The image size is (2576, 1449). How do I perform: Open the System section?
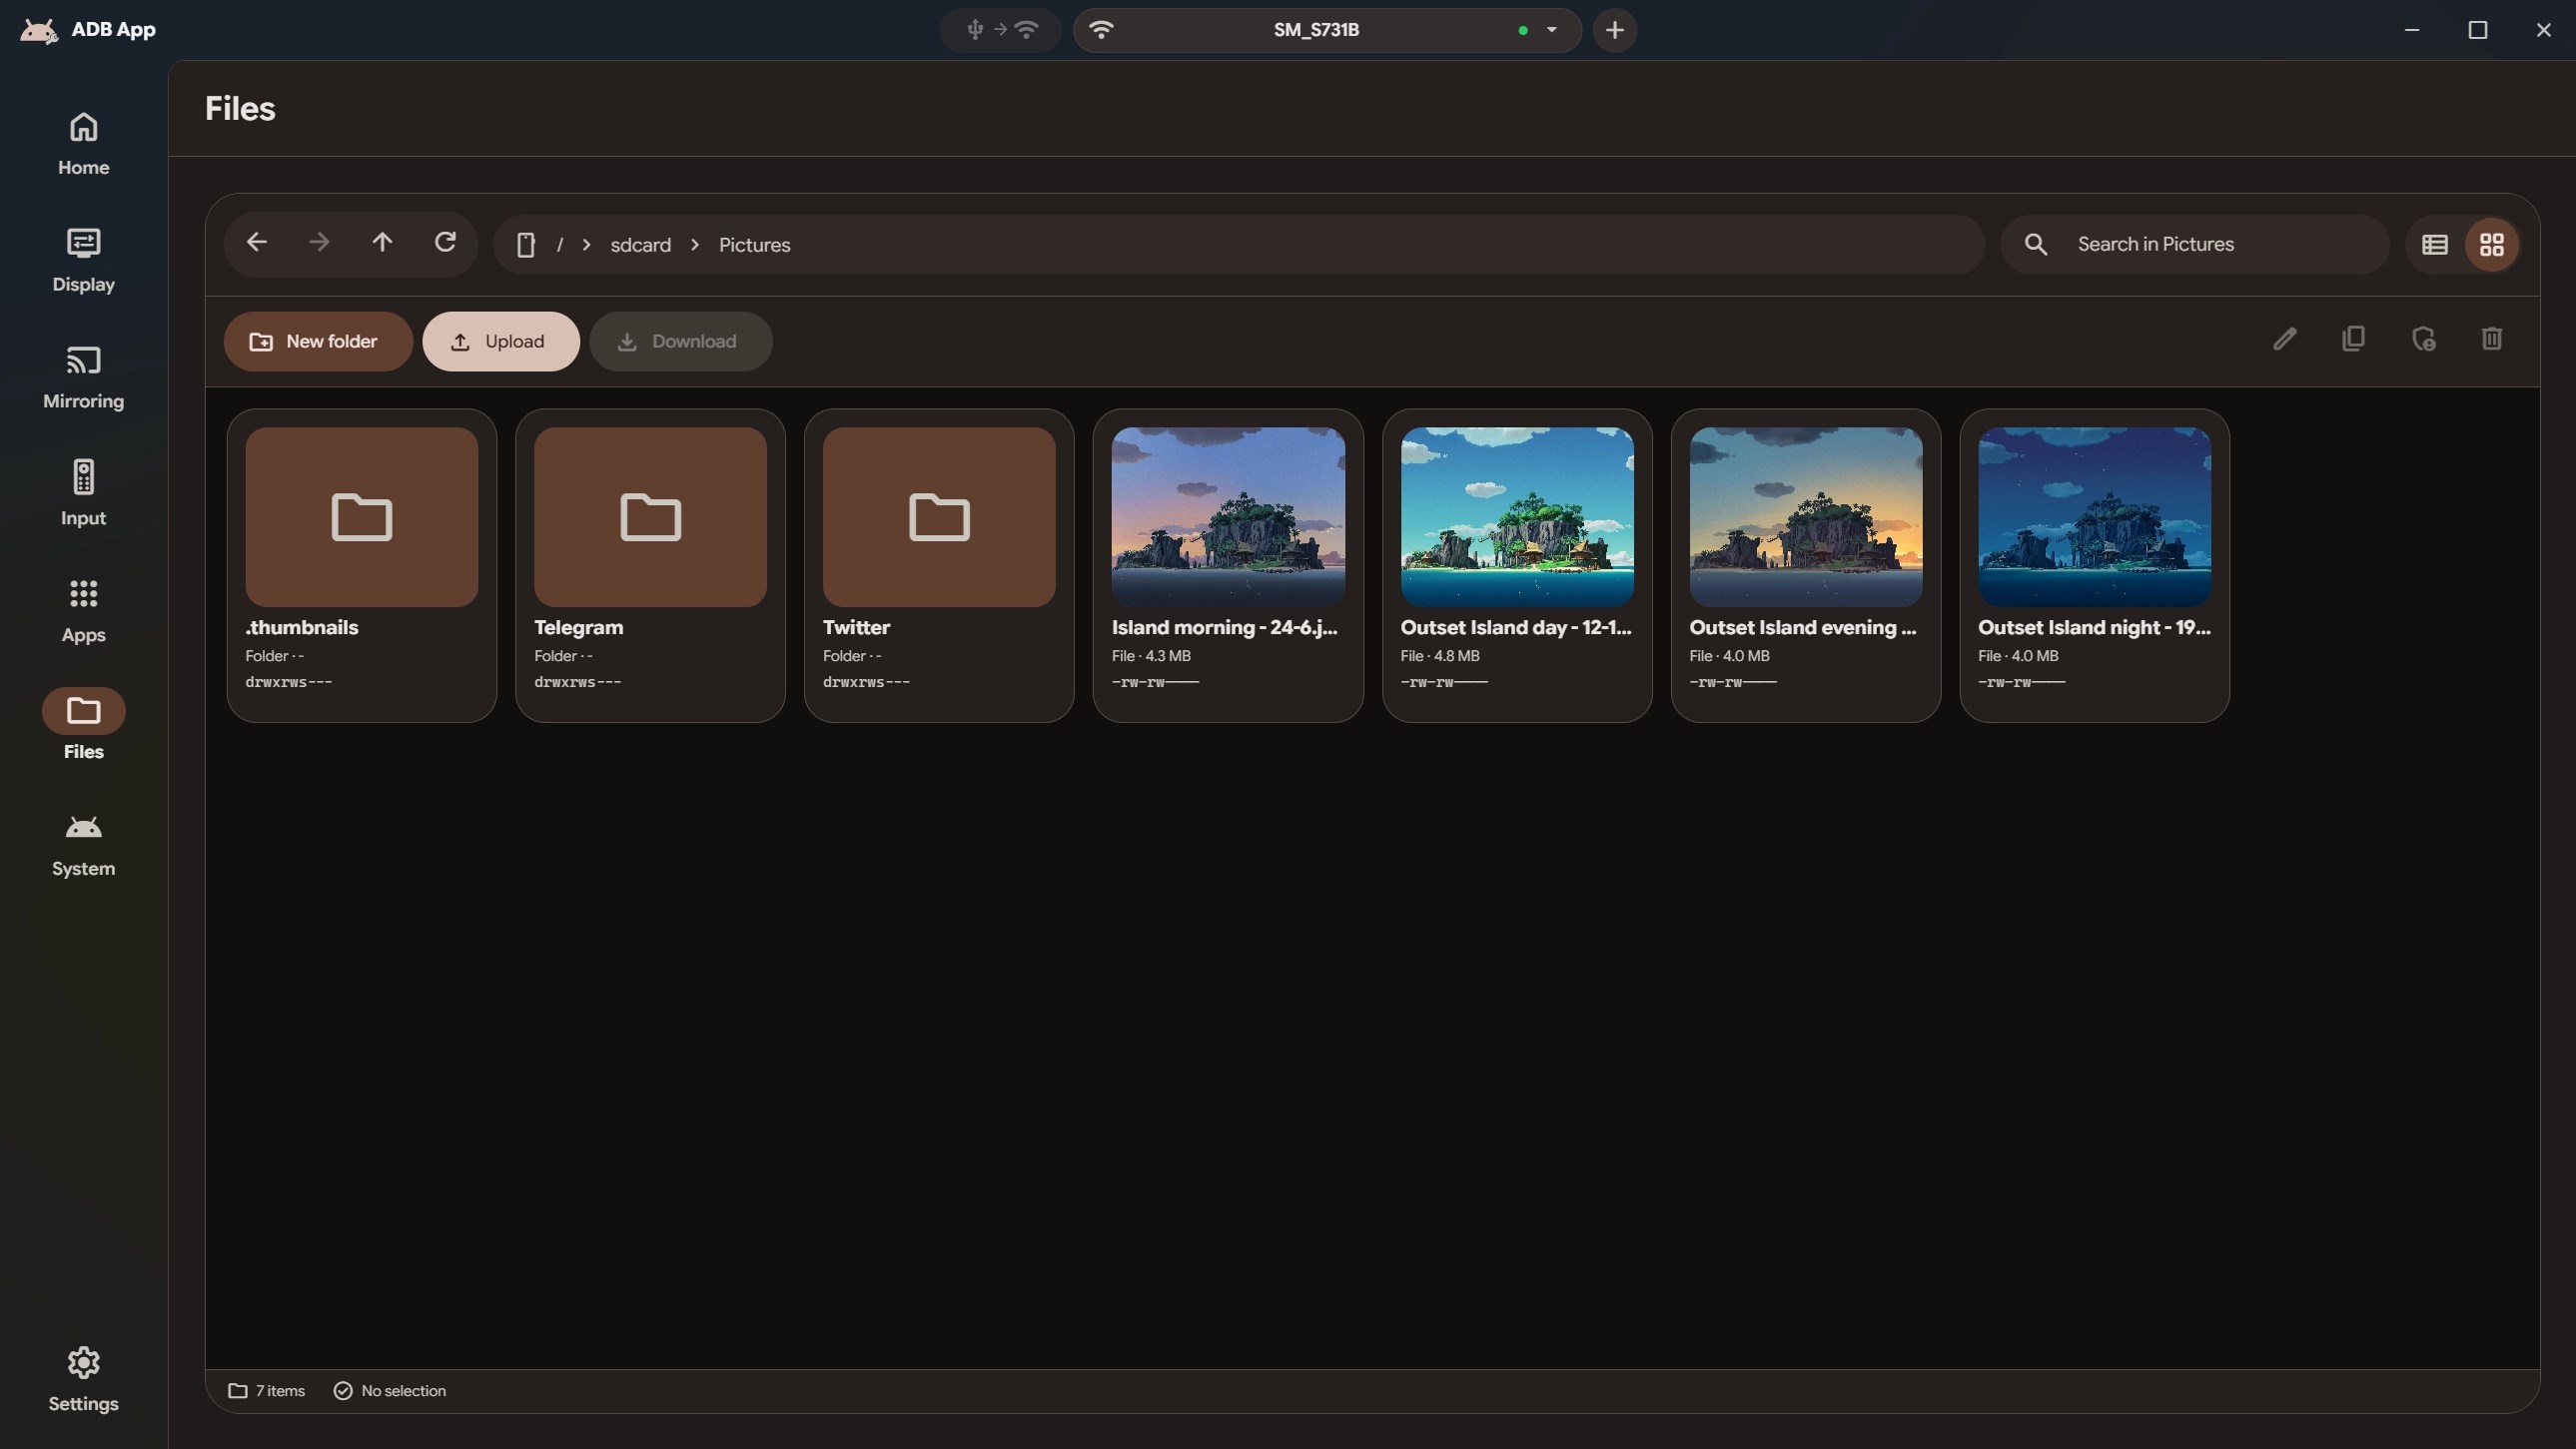83,845
